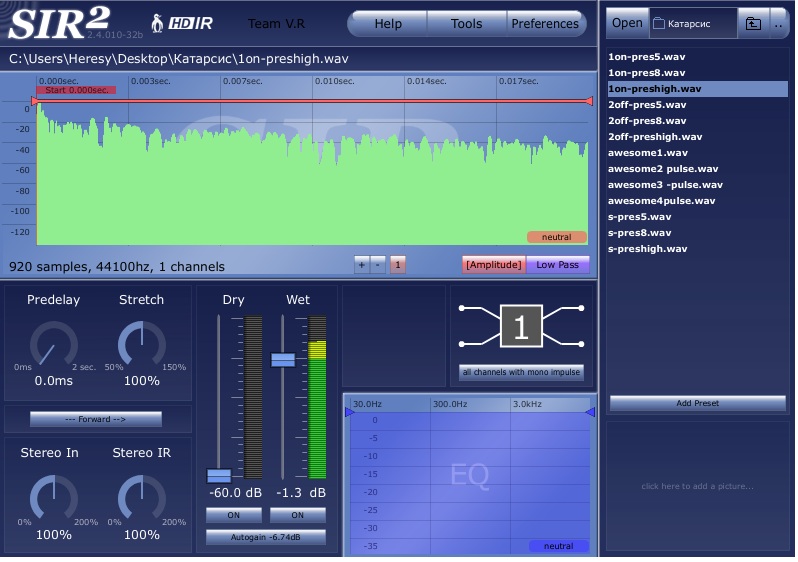Viewport: 798px width, 562px height.
Task: Click the Катарсис folder path field
Action: pos(693,23)
